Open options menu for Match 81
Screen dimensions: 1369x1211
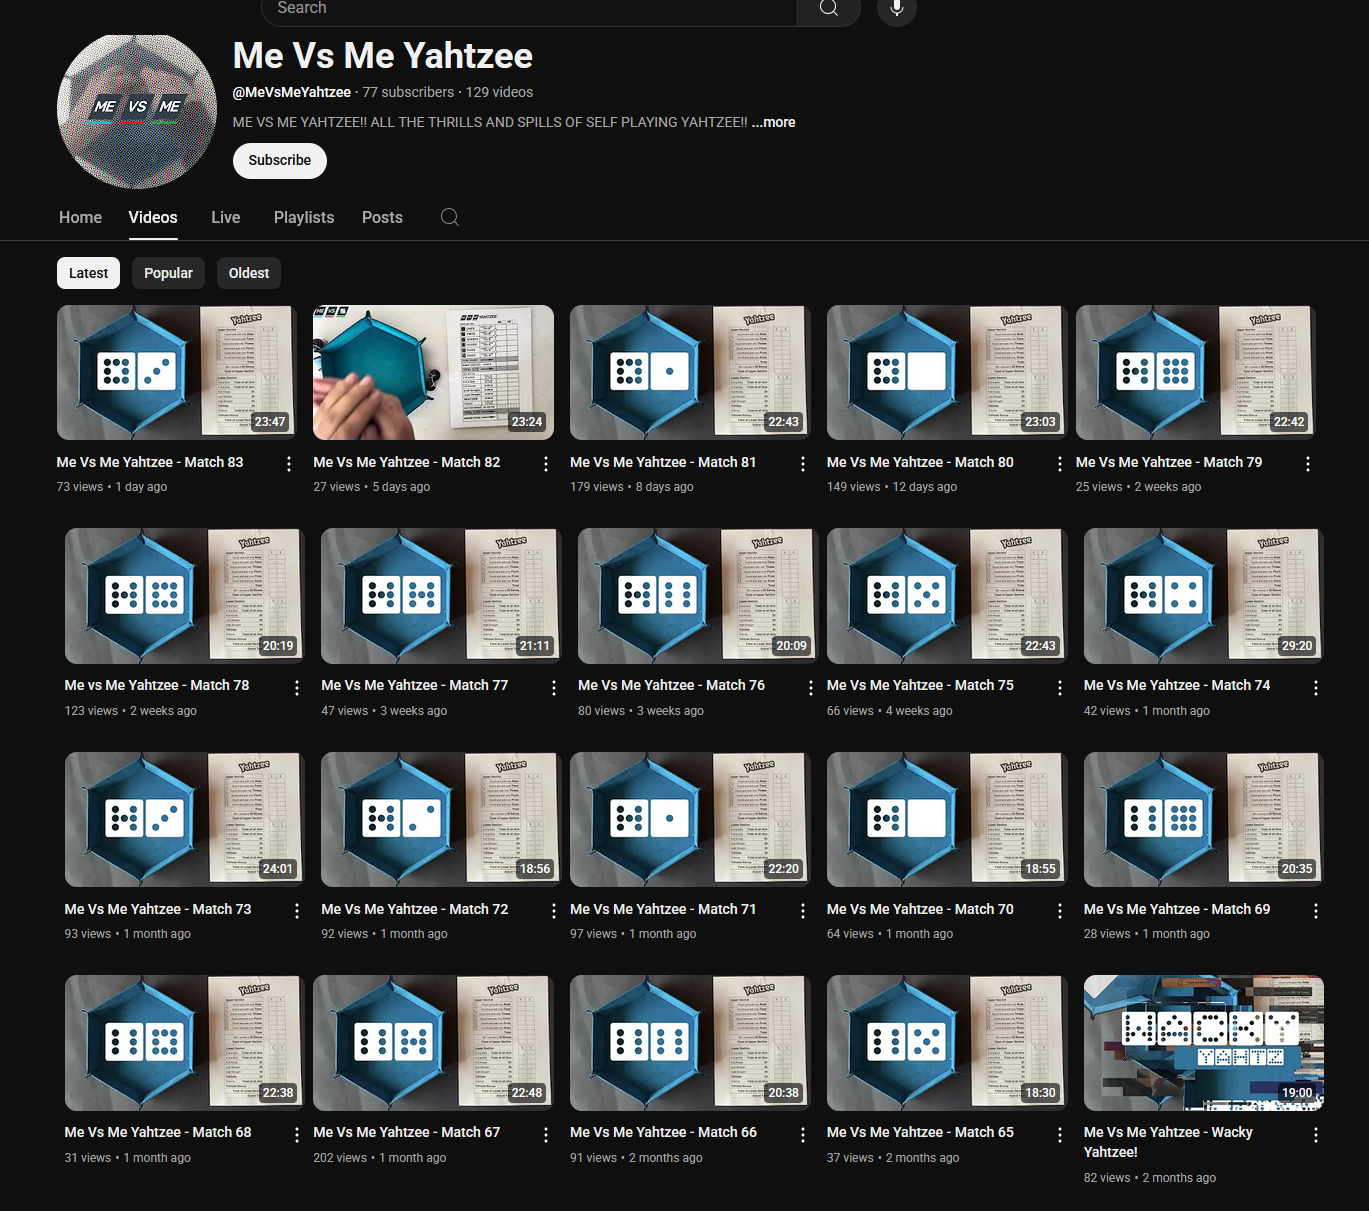(803, 464)
